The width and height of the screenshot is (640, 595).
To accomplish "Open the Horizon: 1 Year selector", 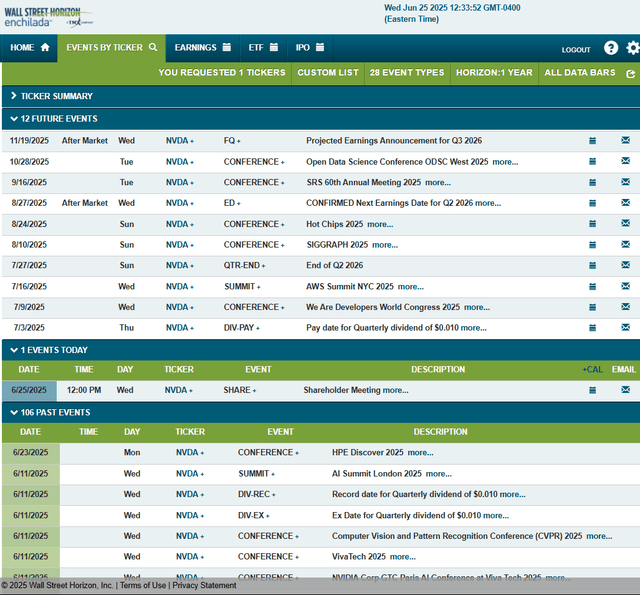I will point(493,73).
